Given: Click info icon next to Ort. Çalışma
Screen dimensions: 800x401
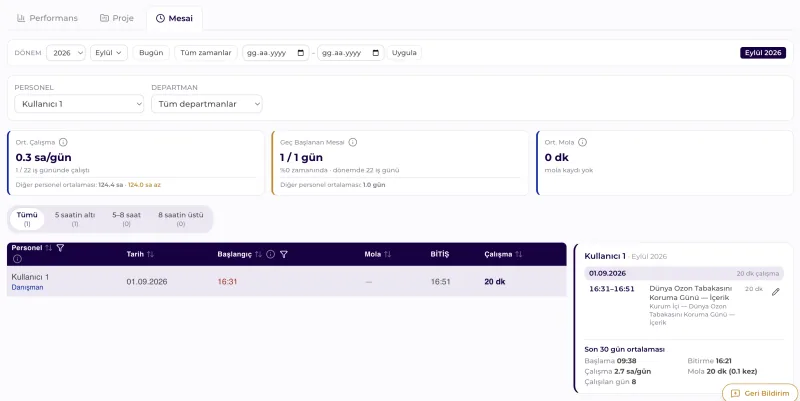Looking at the screenshot, I should pos(63,142).
